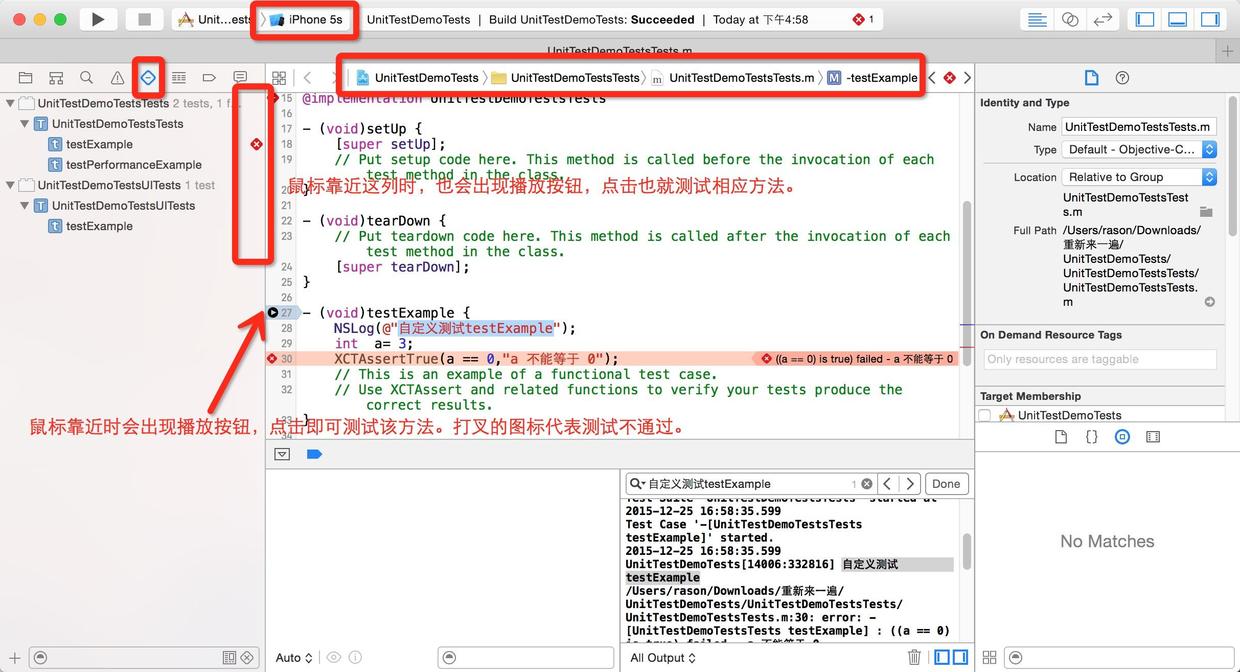Image resolution: width=1240 pixels, height=672 pixels.
Task: Switch to the Find navigator magnifier icon
Action: (x=87, y=78)
